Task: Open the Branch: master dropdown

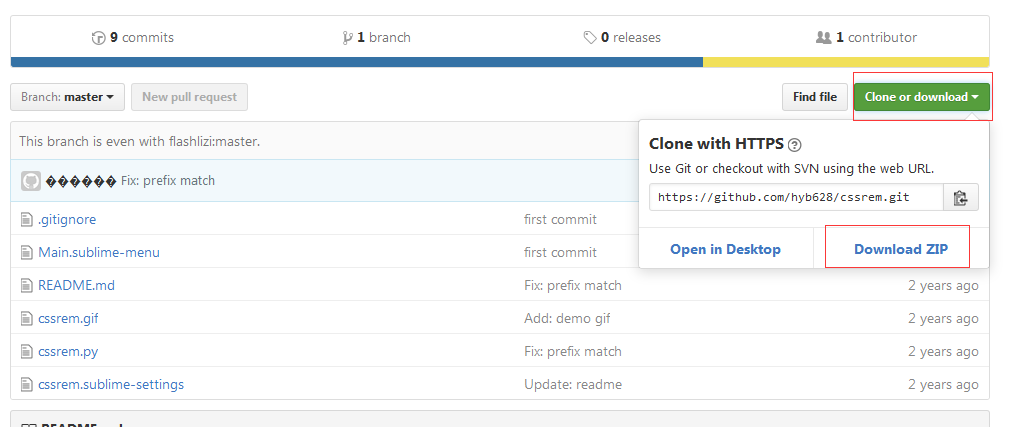Action: [x=67, y=97]
